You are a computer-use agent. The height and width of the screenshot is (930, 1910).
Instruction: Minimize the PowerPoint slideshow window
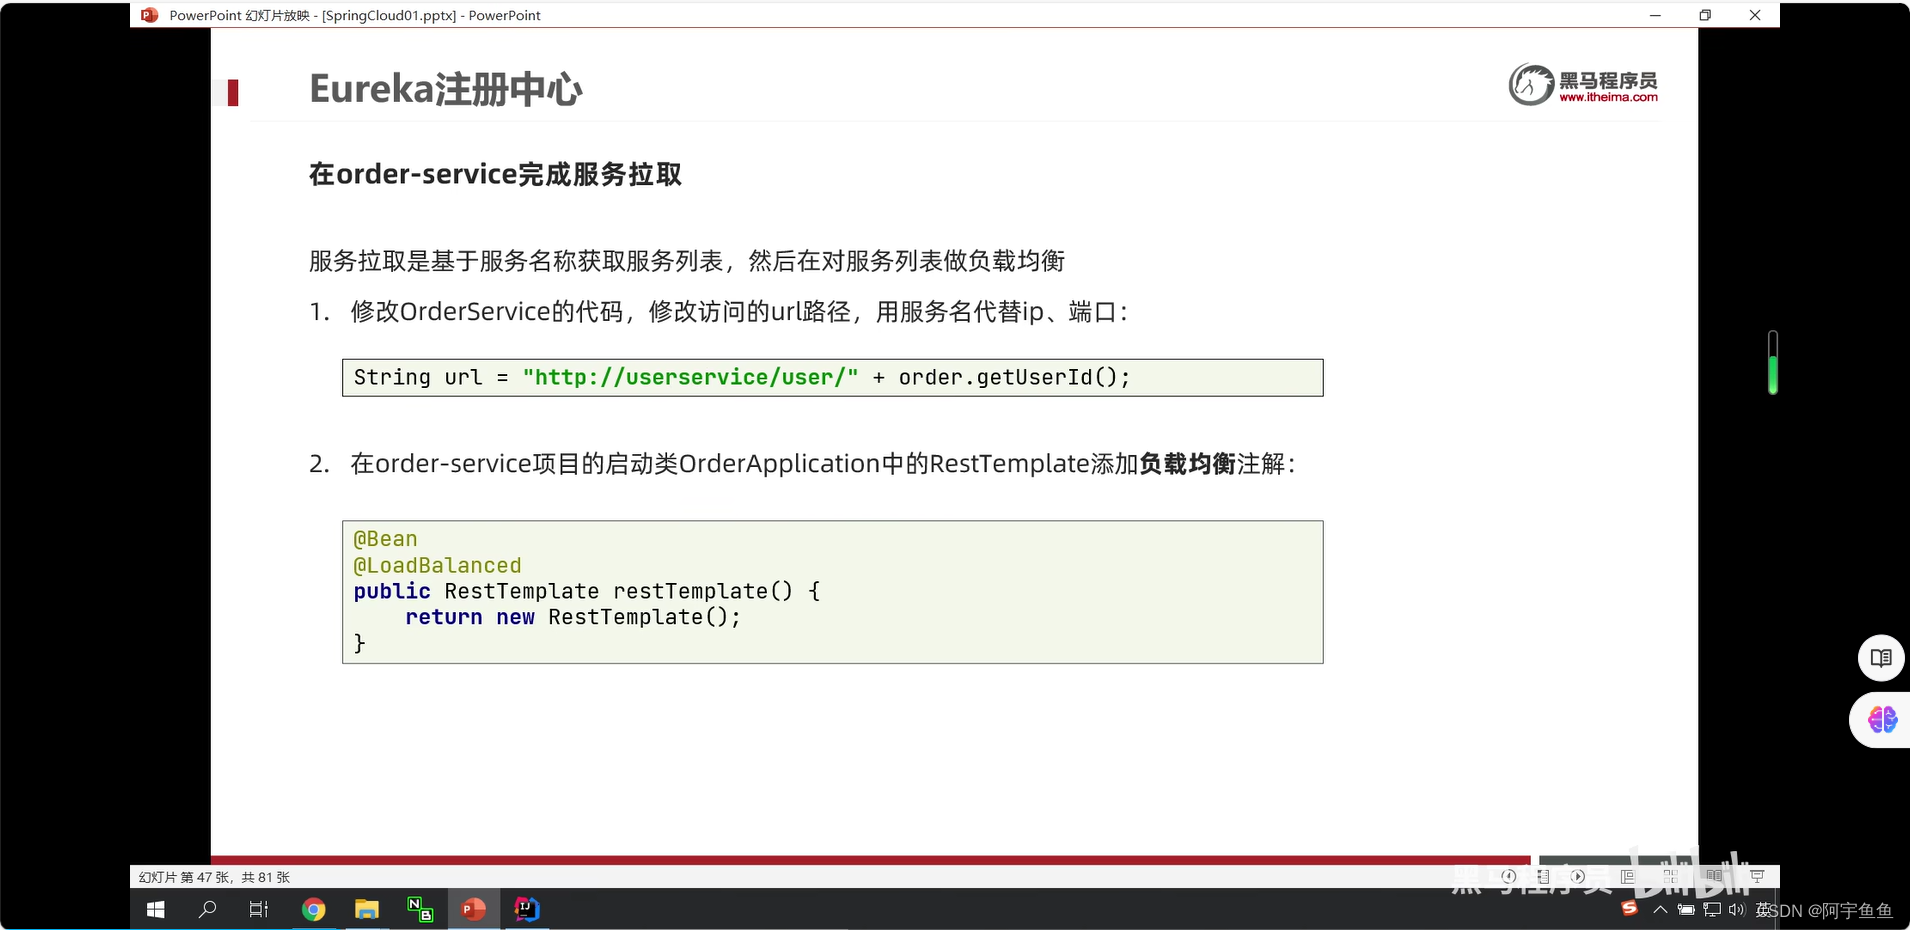[1655, 15]
